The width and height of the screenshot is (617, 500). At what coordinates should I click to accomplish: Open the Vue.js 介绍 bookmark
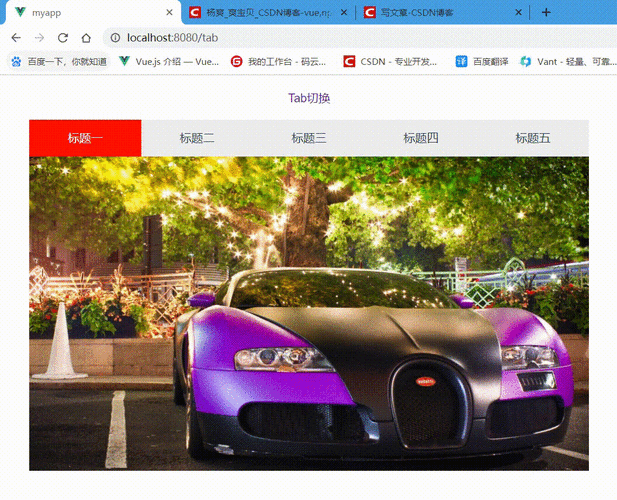click(x=169, y=61)
